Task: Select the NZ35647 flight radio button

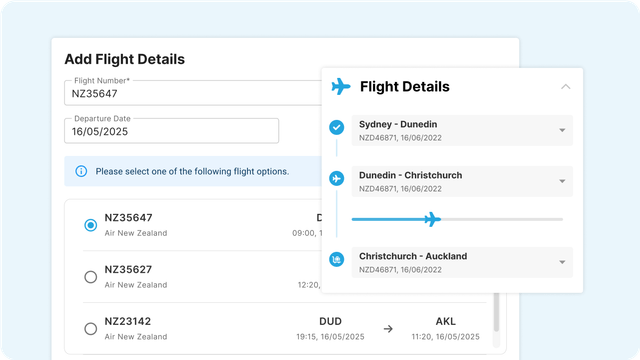Action: pos(91,225)
